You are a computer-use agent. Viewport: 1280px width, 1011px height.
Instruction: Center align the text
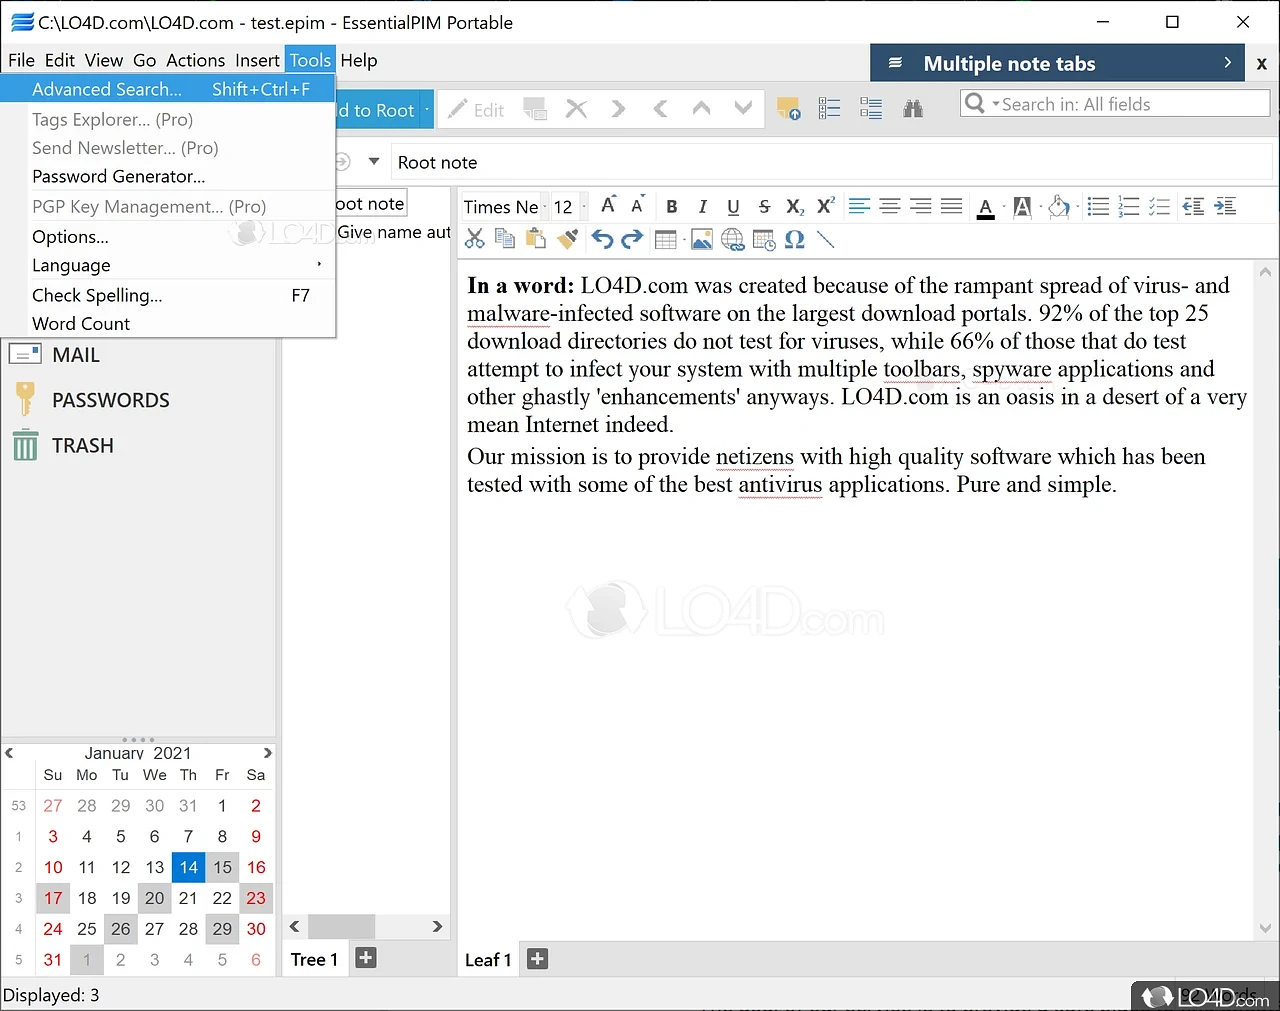890,207
